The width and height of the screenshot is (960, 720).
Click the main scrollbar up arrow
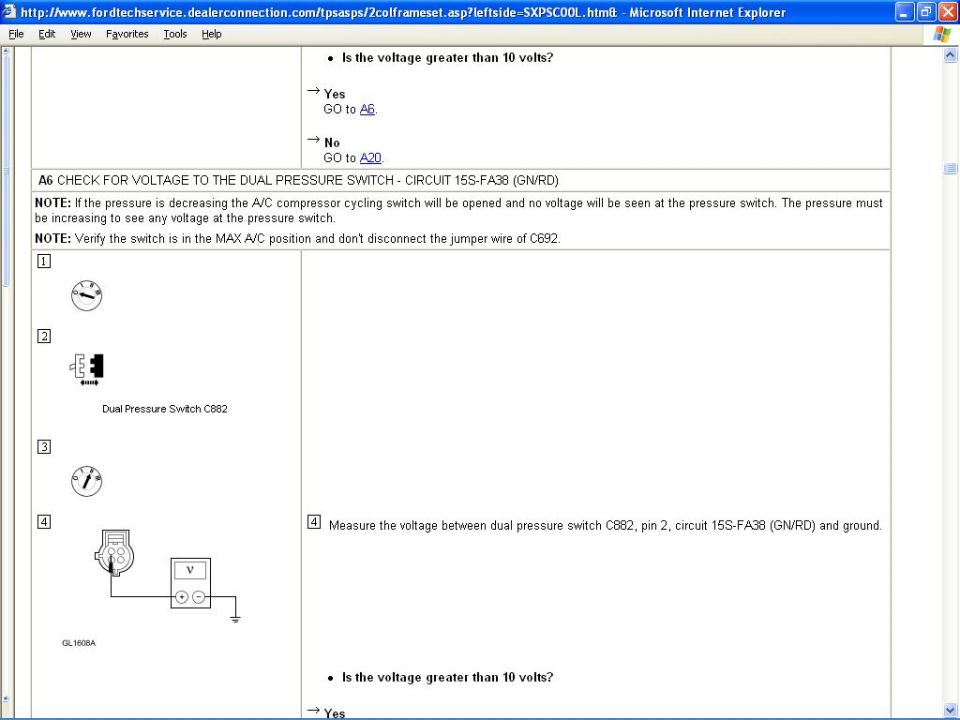click(950, 55)
